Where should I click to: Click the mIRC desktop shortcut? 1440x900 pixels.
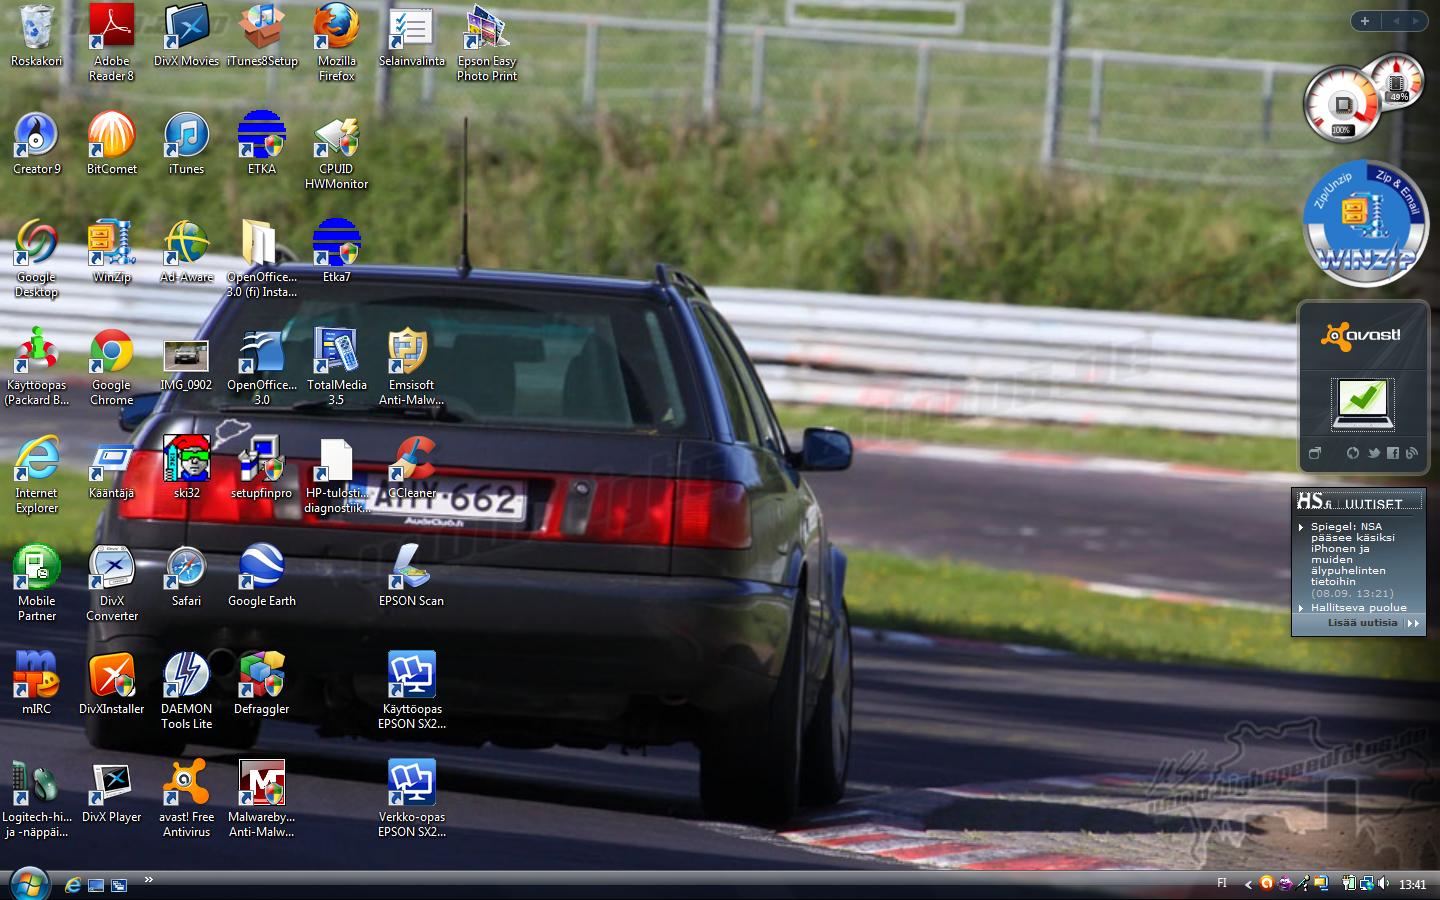[36, 676]
